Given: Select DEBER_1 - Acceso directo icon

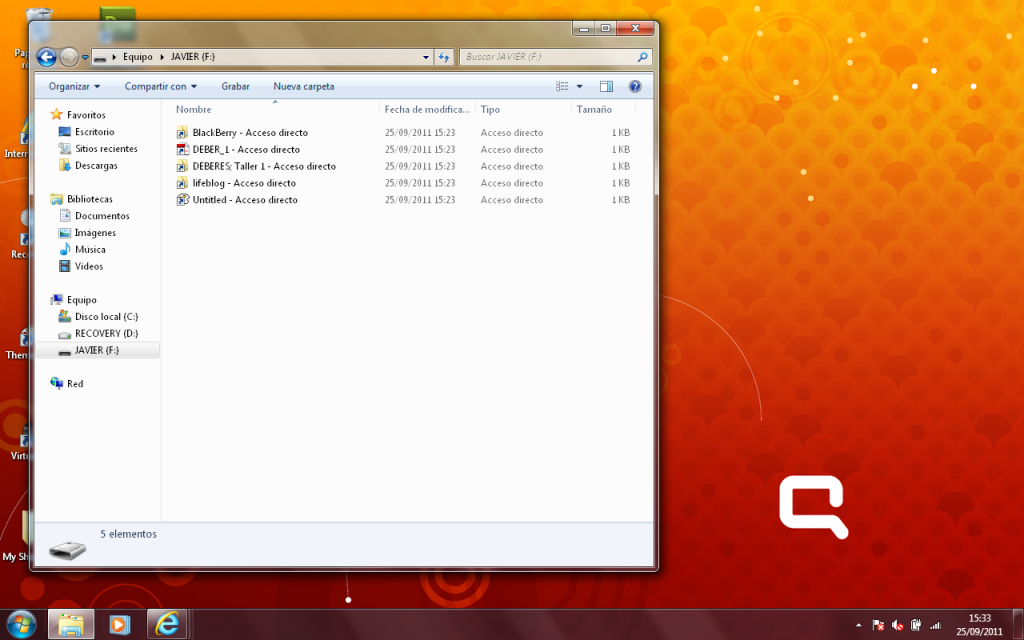Looking at the screenshot, I should [x=182, y=150].
